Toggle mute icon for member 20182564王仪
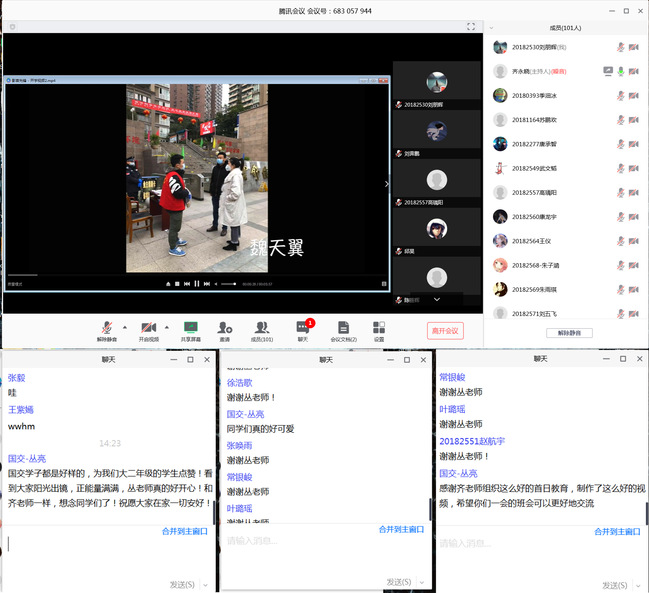This screenshot has width=649, height=593. [x=621, y=240]
